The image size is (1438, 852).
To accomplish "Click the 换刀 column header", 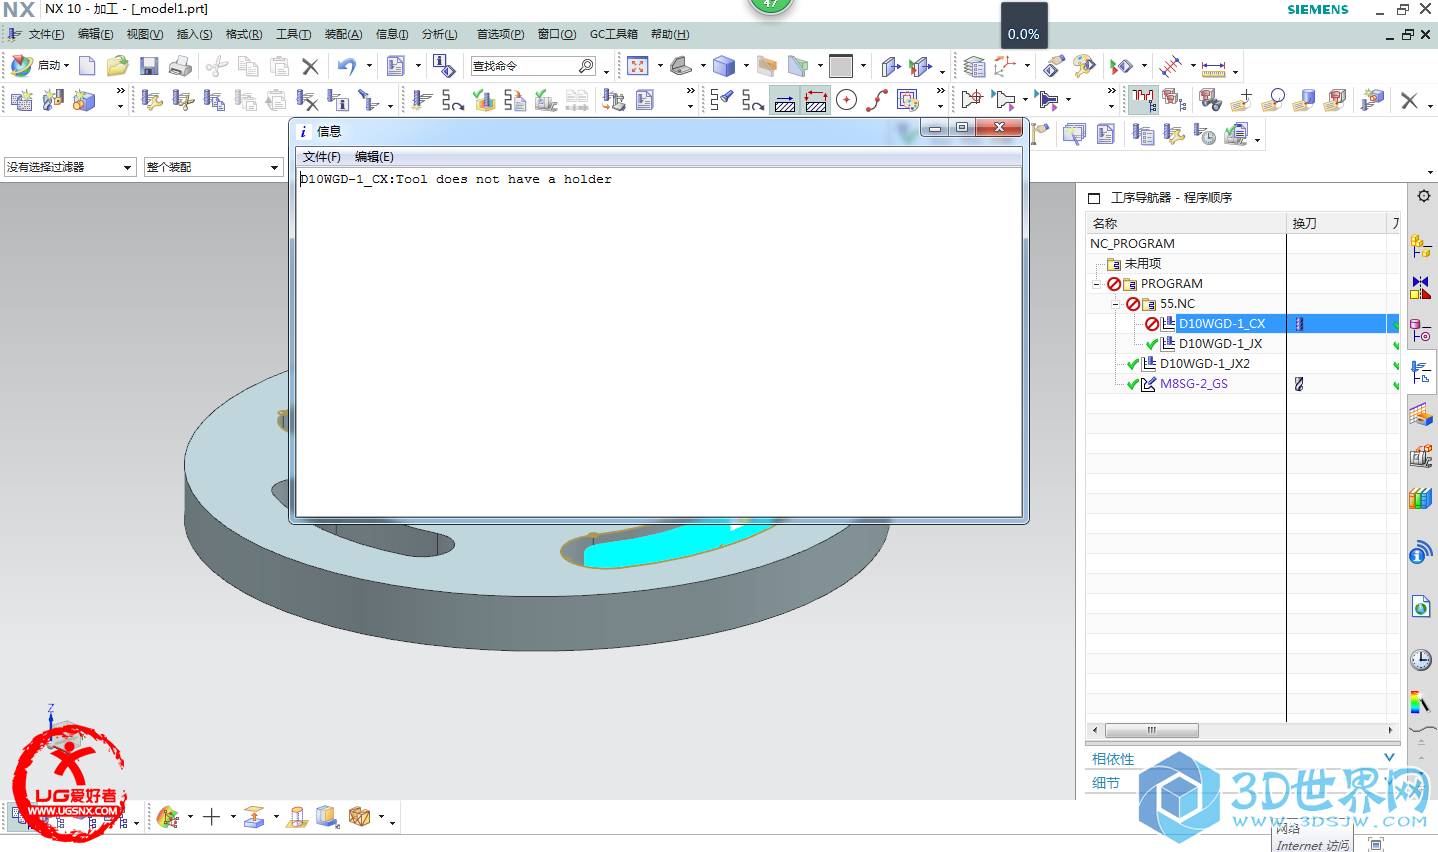I will (x=1337, y=223).
